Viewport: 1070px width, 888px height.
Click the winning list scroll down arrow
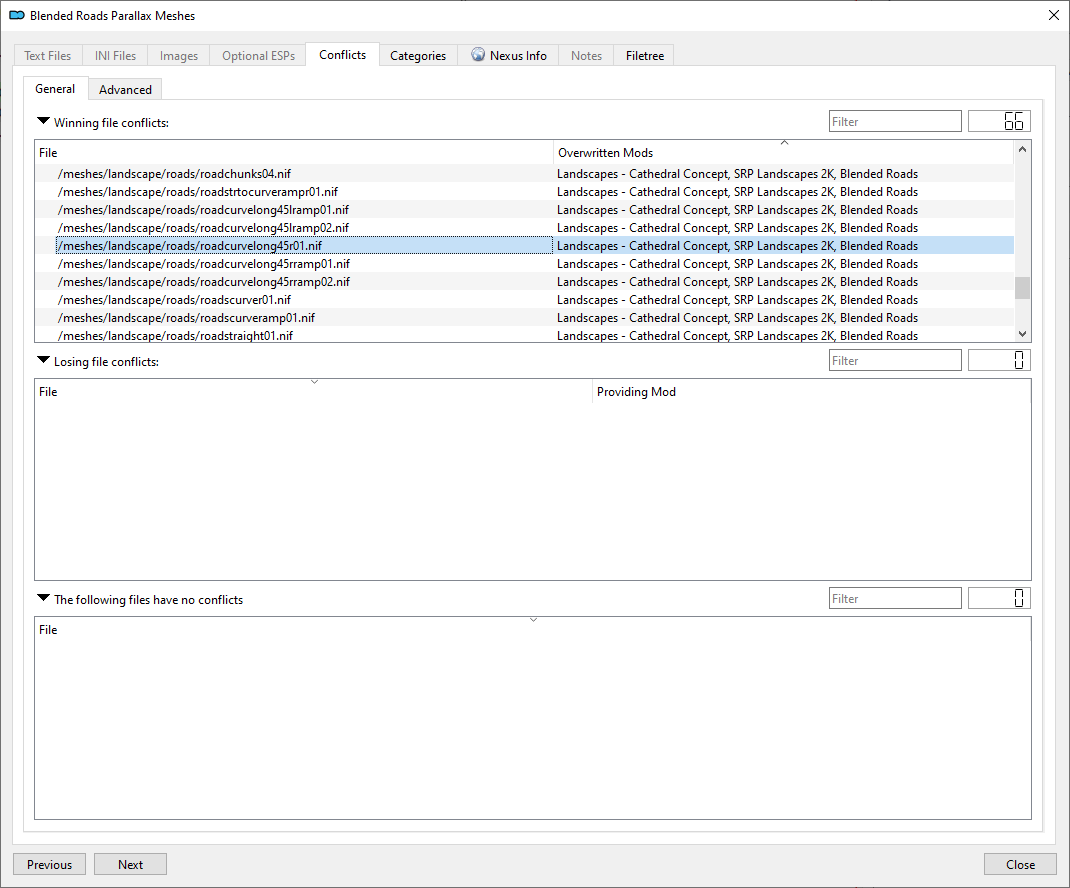pos(1022,334)
